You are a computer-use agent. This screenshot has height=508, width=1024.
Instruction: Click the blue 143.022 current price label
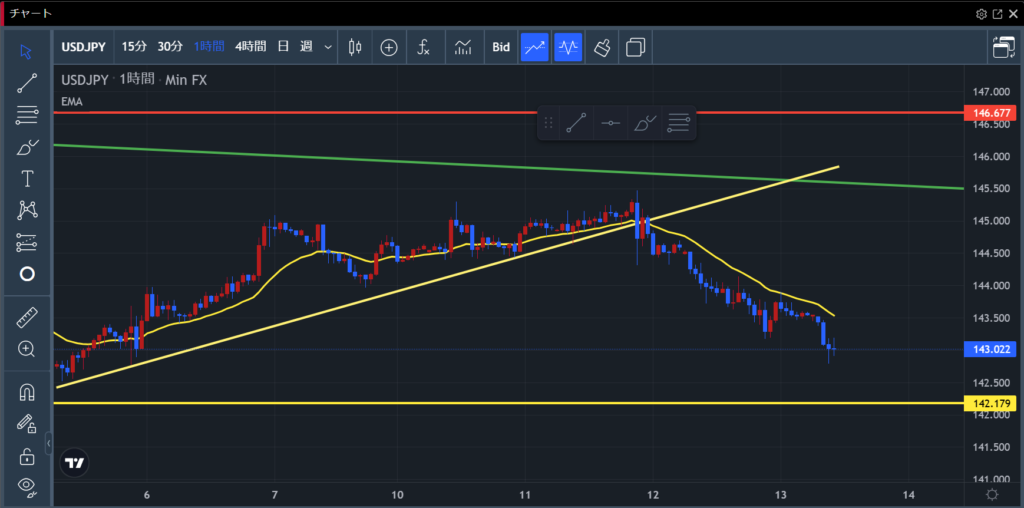pyautogui.click(x=991, y=350)
